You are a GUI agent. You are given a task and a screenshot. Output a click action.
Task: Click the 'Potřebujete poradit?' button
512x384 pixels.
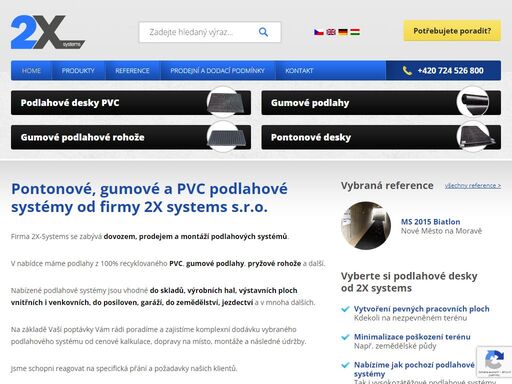[452, 31]
